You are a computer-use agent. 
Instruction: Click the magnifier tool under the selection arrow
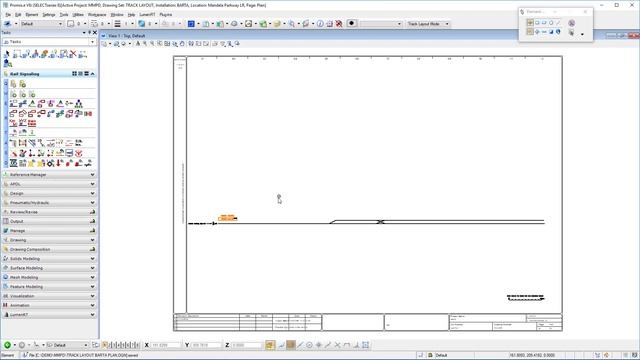click(7, 63)
